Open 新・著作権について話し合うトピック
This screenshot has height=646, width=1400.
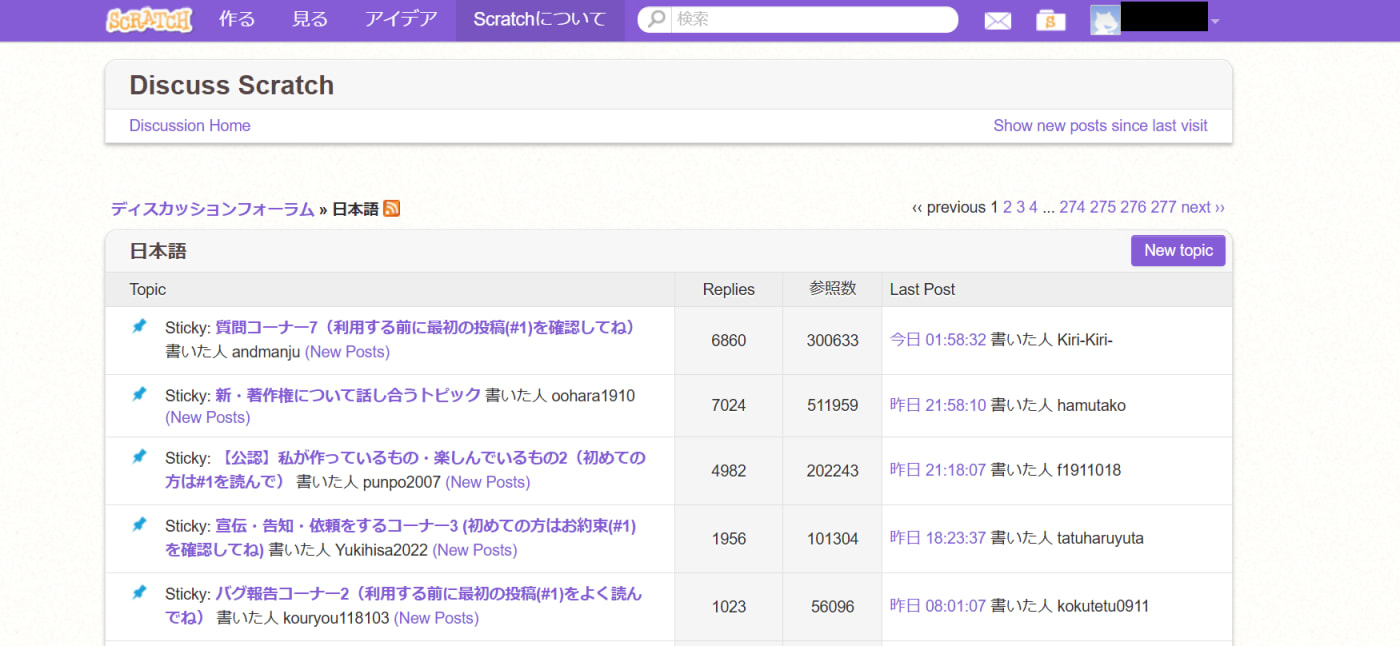(348, 395)
